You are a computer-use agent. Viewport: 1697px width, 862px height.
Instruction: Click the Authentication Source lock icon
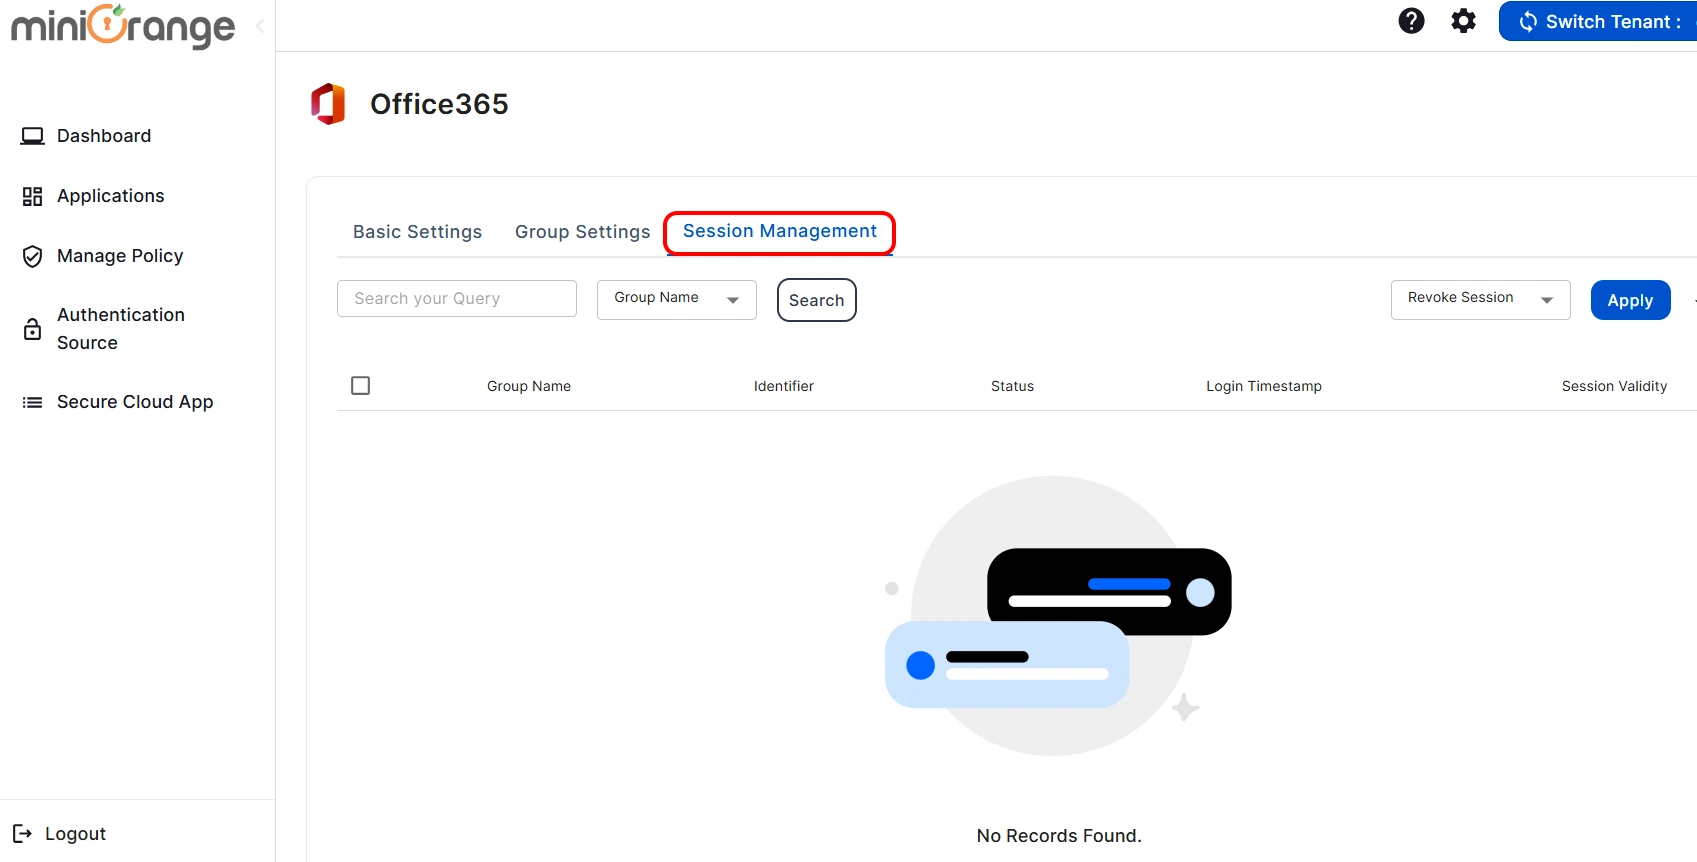coord(33,329)
